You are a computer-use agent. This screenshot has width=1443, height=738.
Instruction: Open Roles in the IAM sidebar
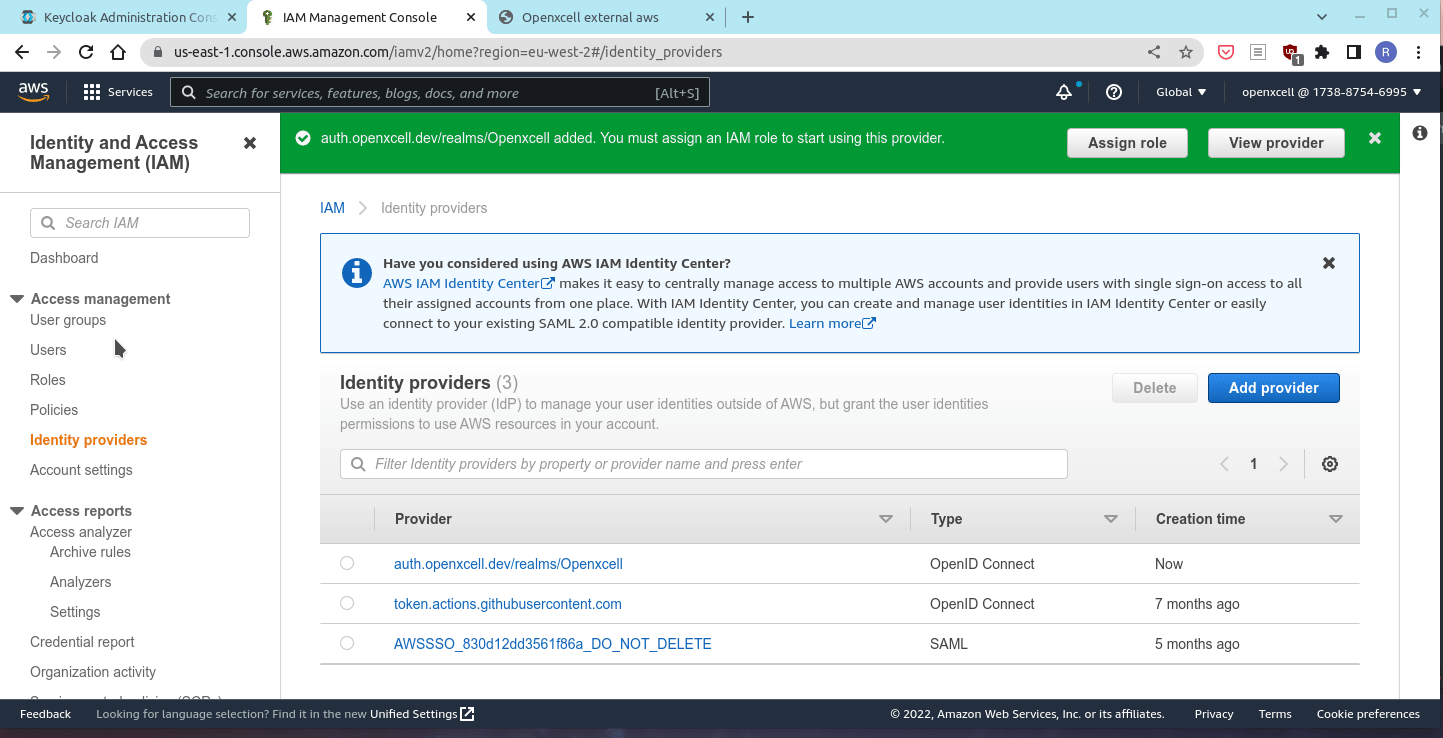[48, 380]
